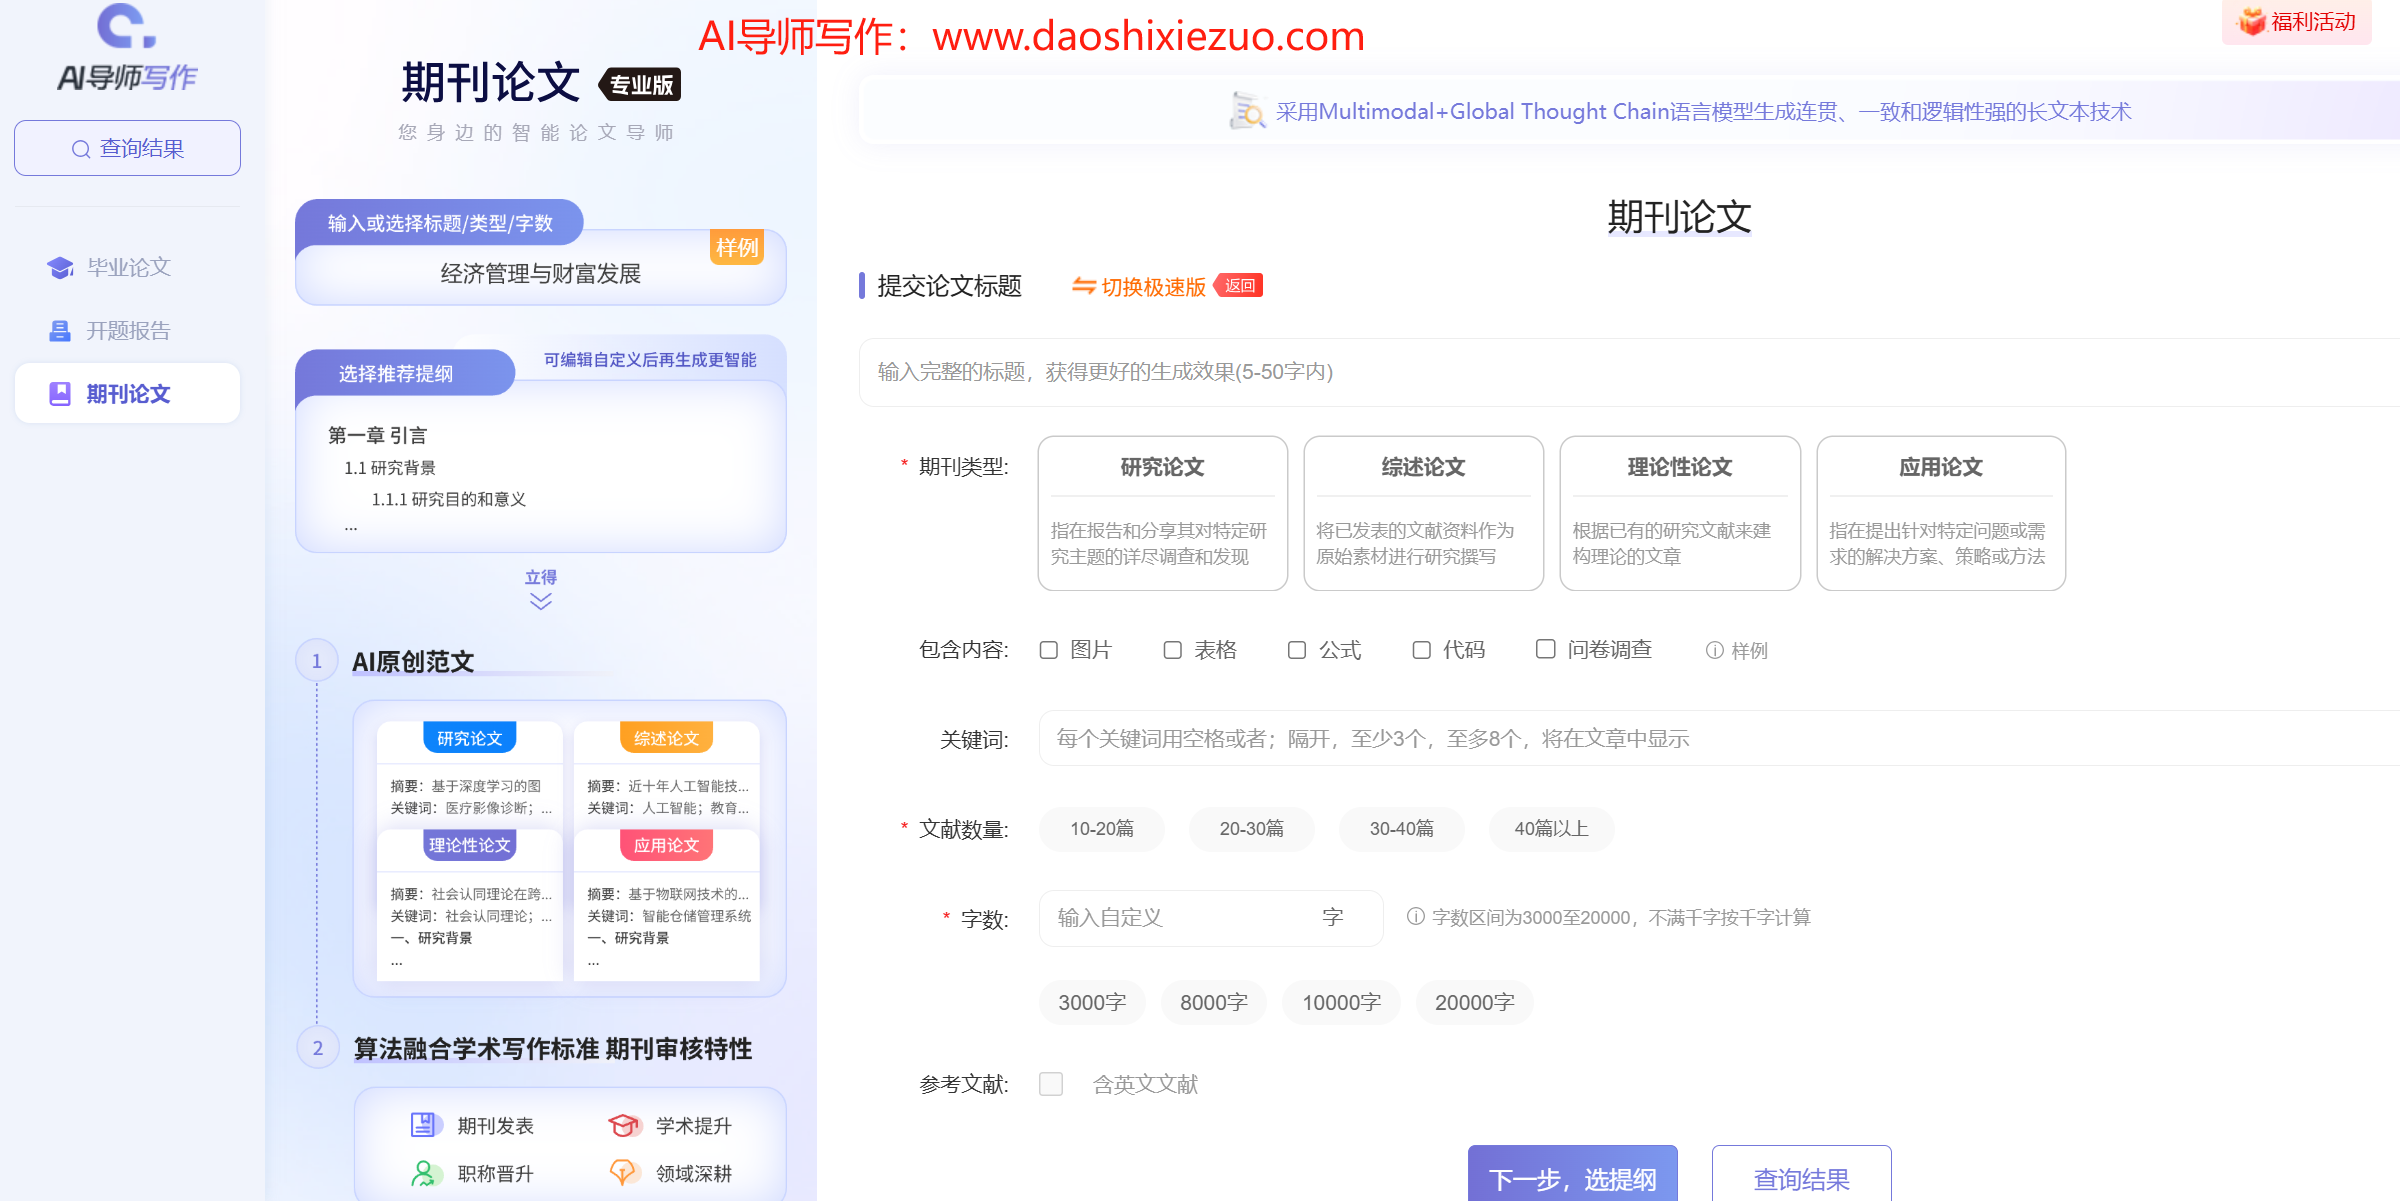The height and width of the screenshot is (1201, 2400).
Task: Click 1.1.1 研究目的和意义 outline row
Action: pos(448,499)
